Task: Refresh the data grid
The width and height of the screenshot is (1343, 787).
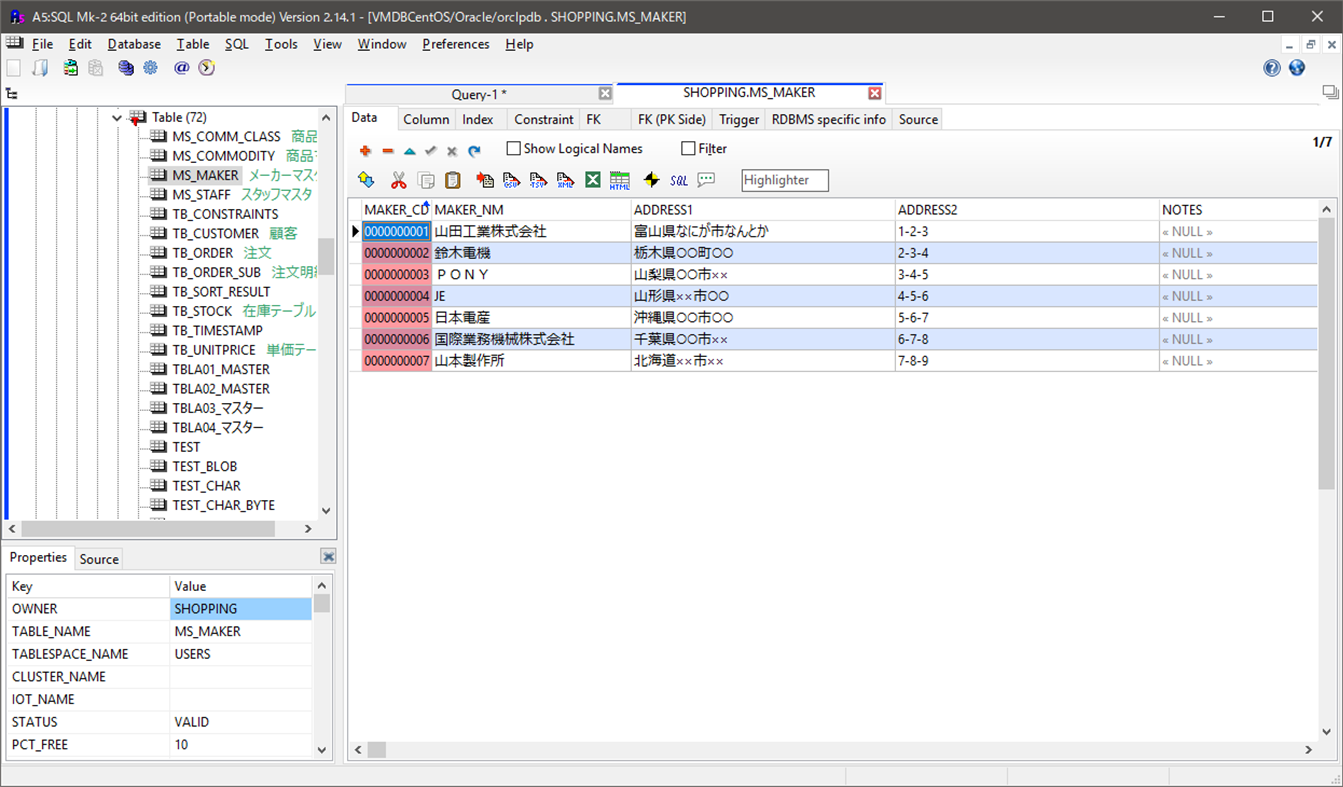Action: 473,150
